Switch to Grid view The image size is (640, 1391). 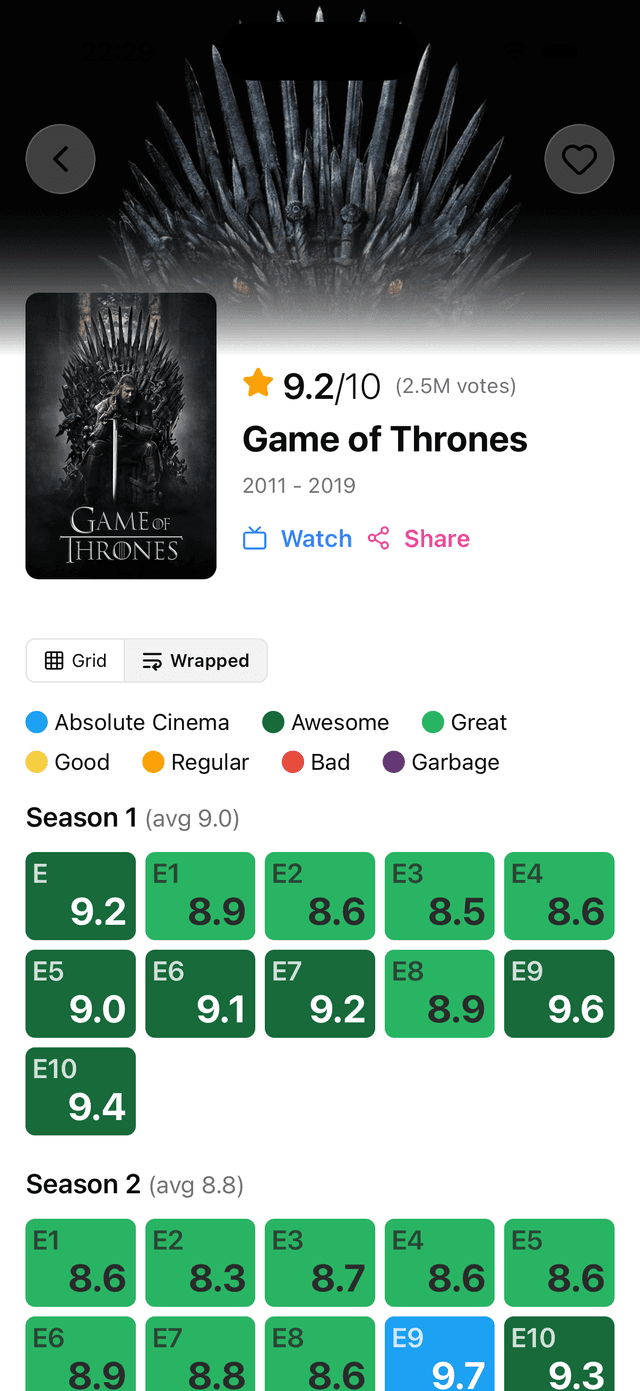76,661
